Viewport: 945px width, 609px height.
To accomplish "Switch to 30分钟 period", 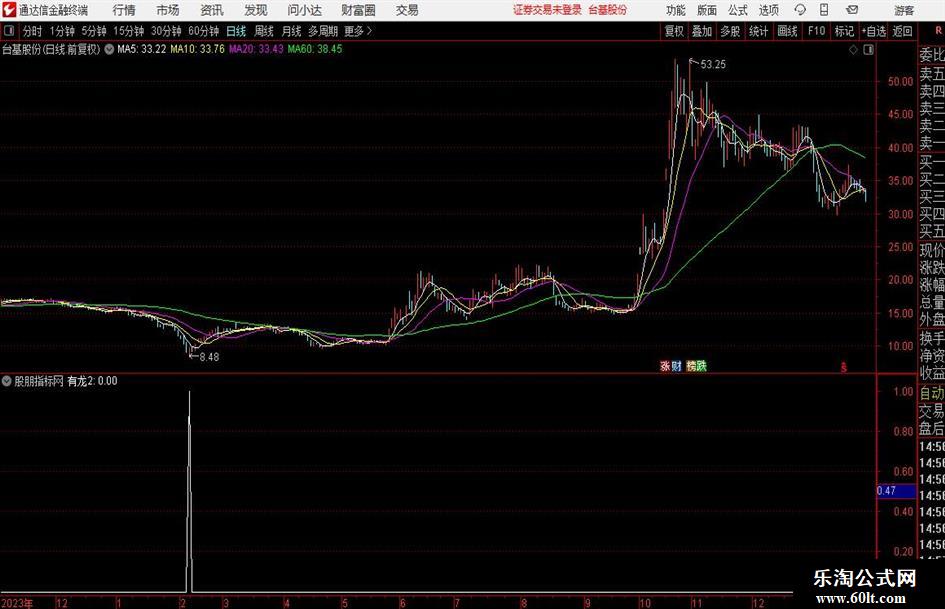I will (166, 31).
